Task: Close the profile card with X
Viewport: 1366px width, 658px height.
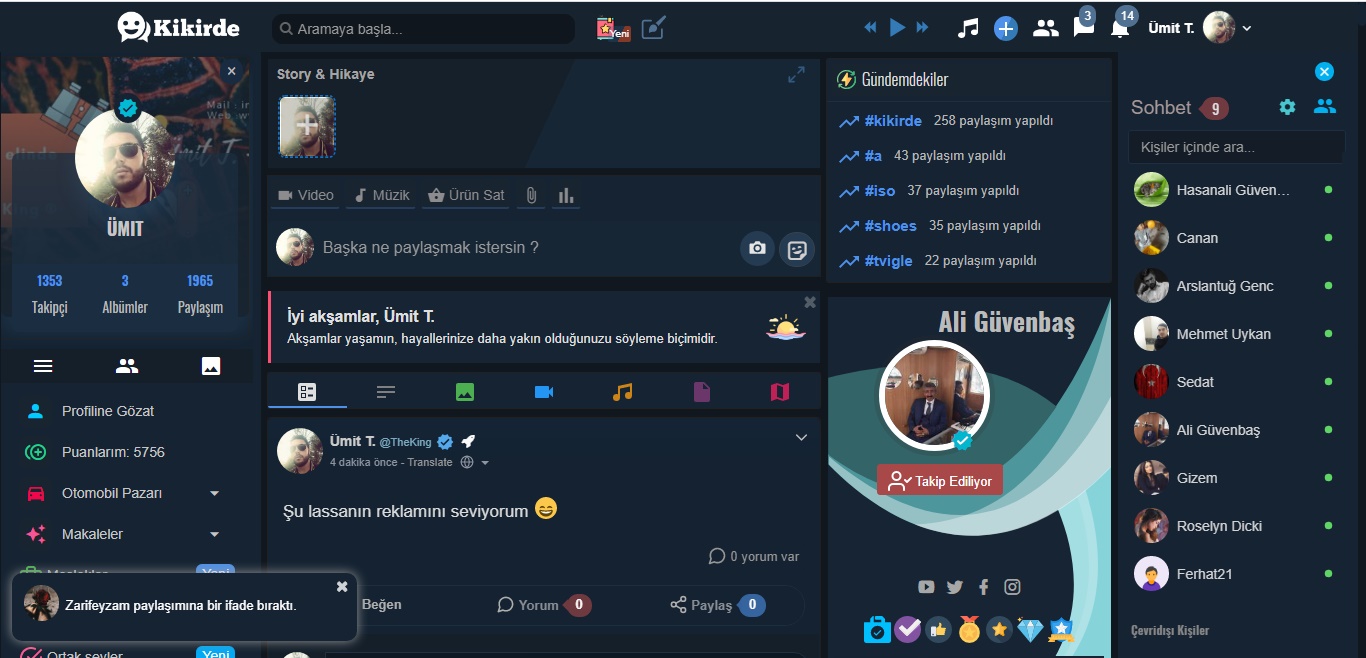Action: (x=232, y=71)
